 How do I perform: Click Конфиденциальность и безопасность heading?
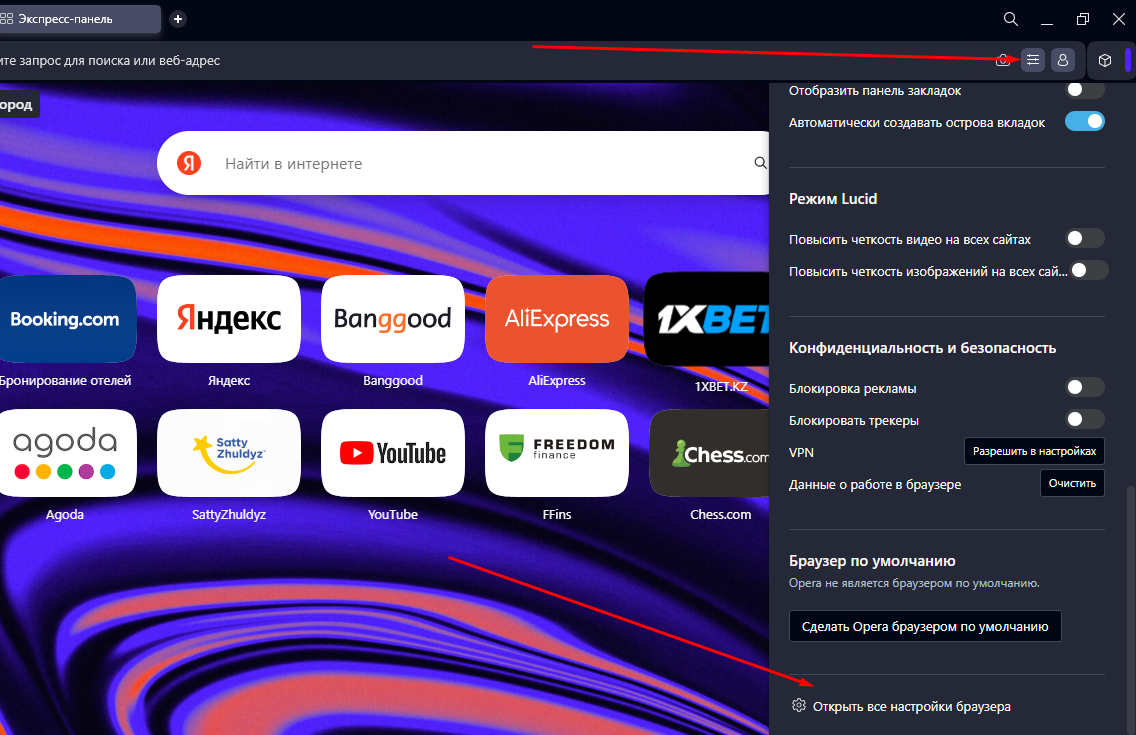pyautogui.click(x=922, y=348)
